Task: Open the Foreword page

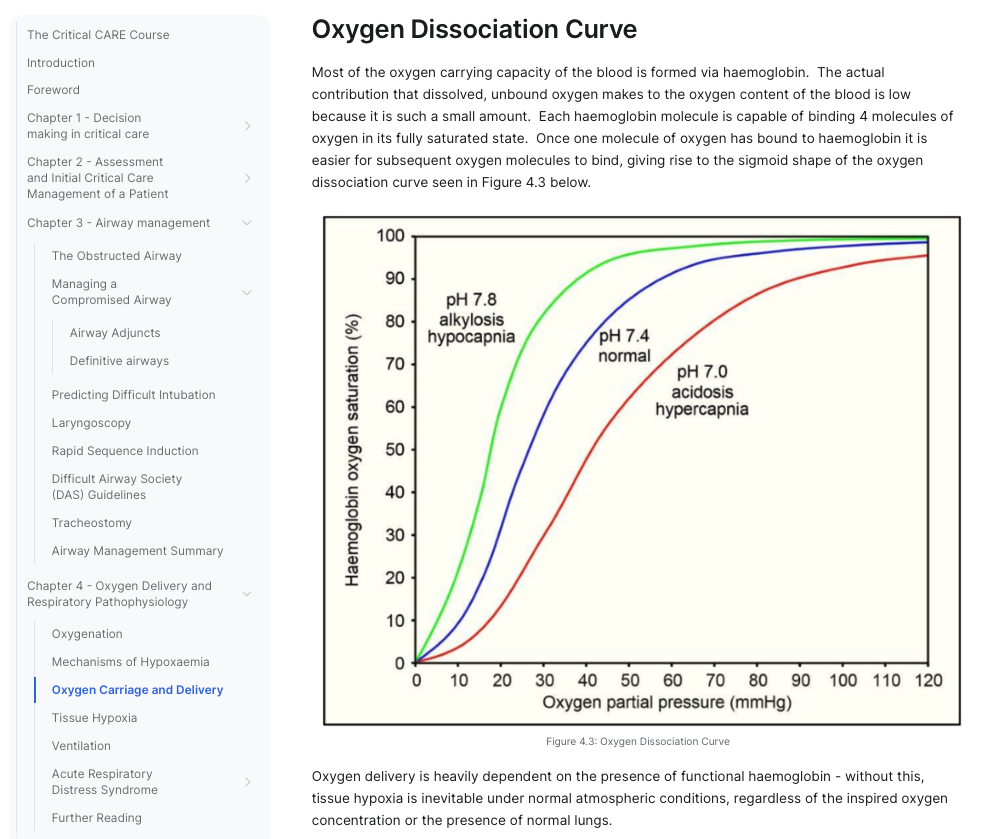Action: 53,90
